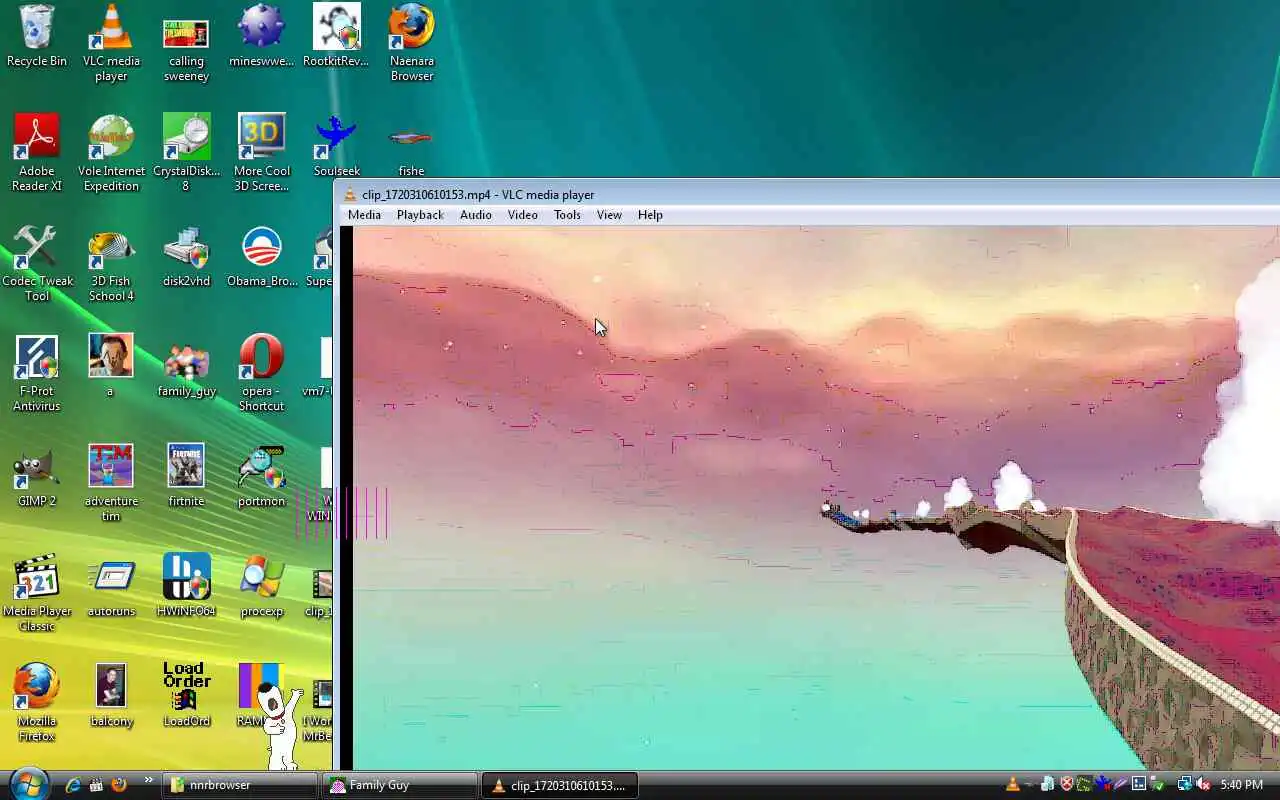This screenshot has width=1280, height=800.
Task: Open Adobe Reader XI desktop shortcut
Action: click(37, 154)
